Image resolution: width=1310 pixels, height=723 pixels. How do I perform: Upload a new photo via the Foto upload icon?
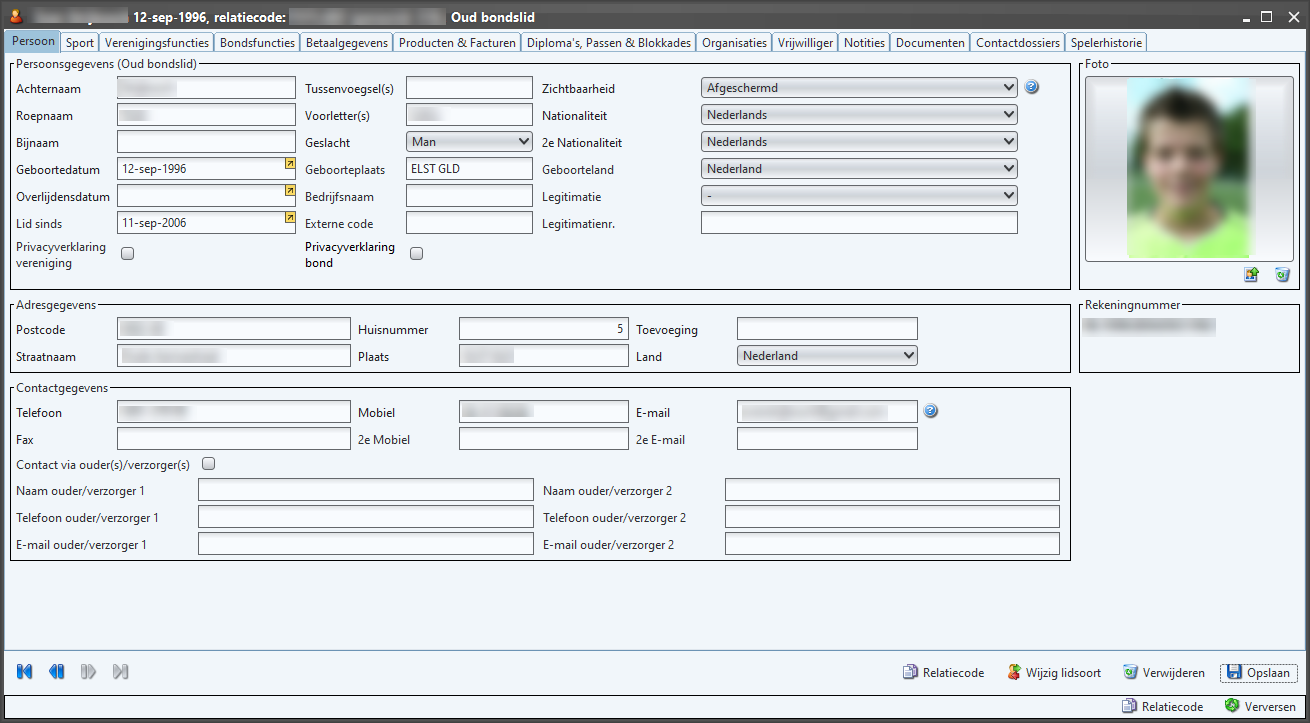1251,275
